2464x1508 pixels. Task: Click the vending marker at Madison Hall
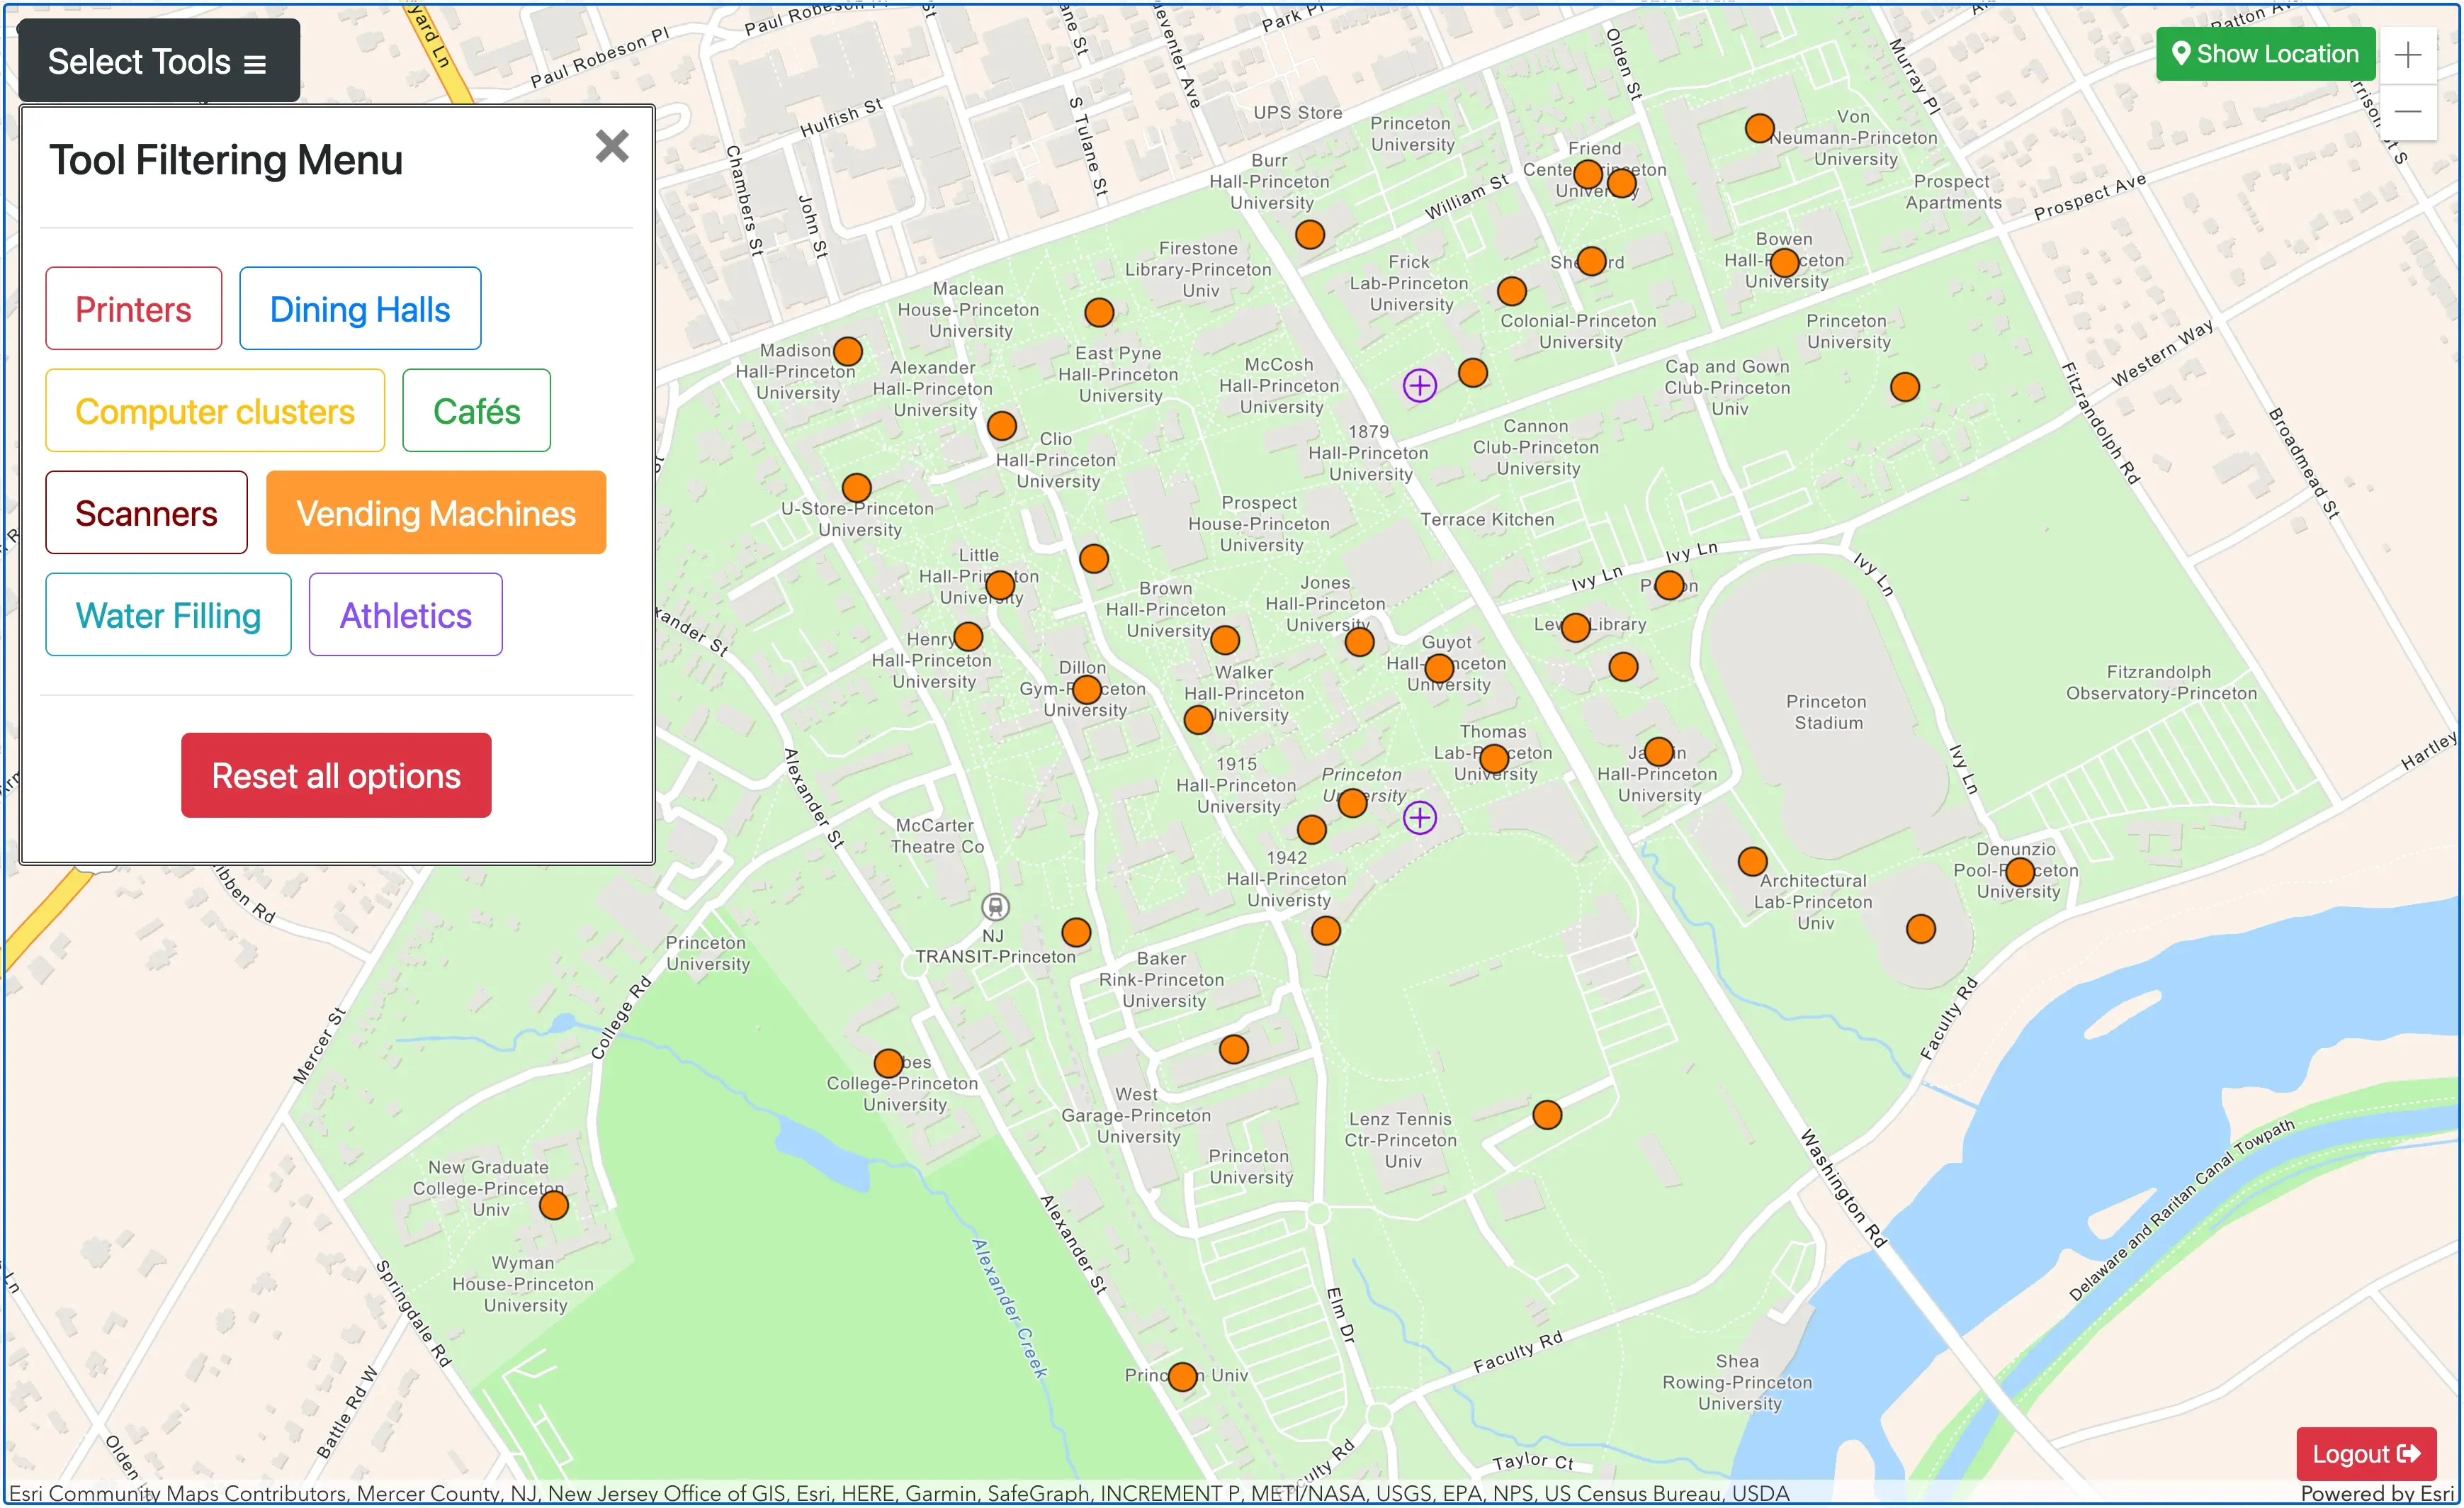[847, 352]
